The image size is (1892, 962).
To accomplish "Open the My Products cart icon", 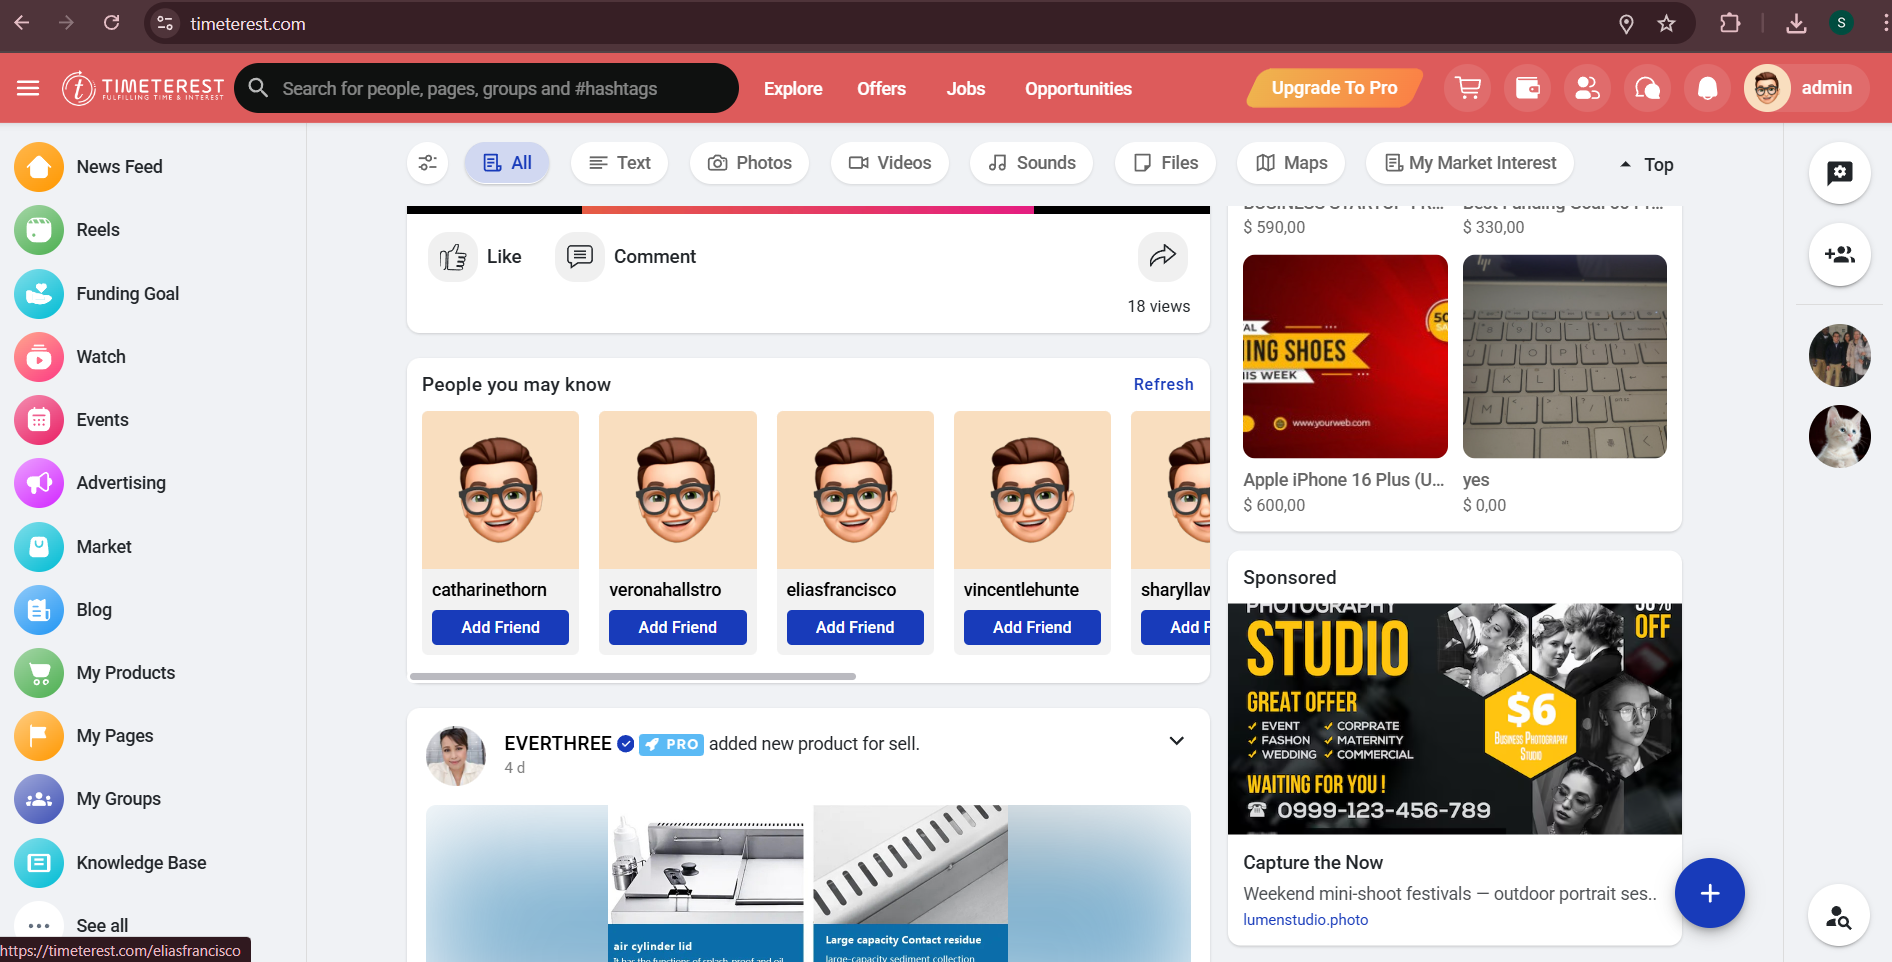I will coord(39,673).
